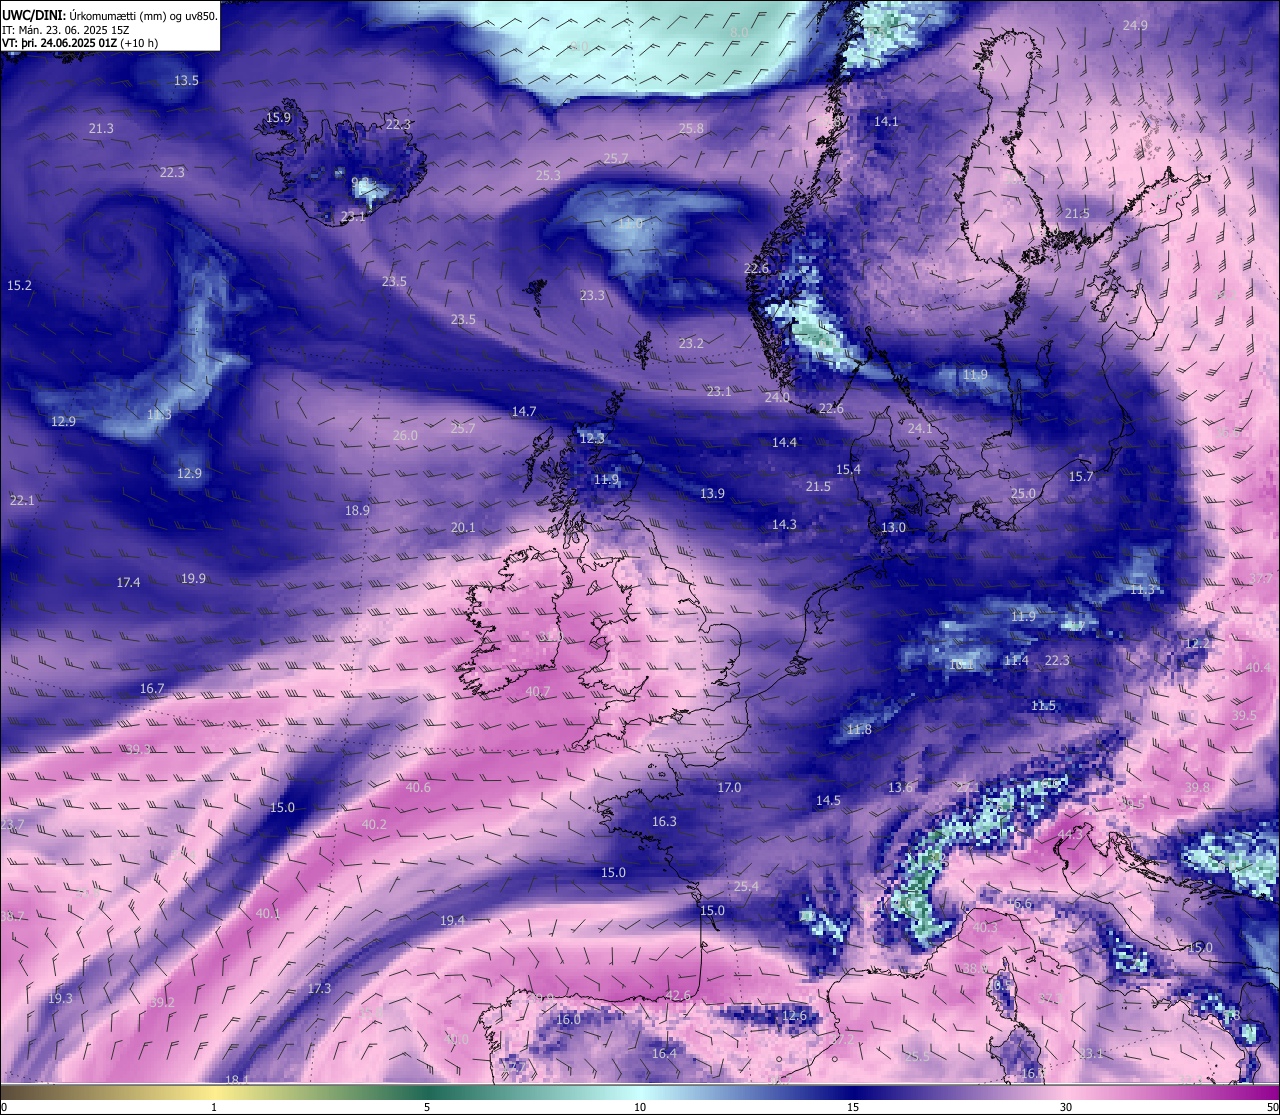Viewport: 1280px width, 1115px height.
Task: Click the 13.0 value over southern Denmark
Action: click(893, 528)
